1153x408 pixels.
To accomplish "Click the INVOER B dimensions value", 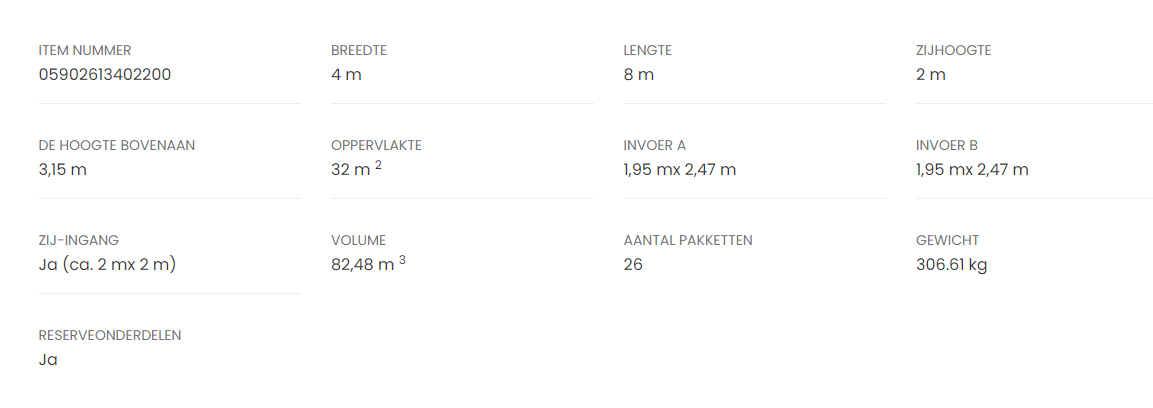I will point(972,169).
